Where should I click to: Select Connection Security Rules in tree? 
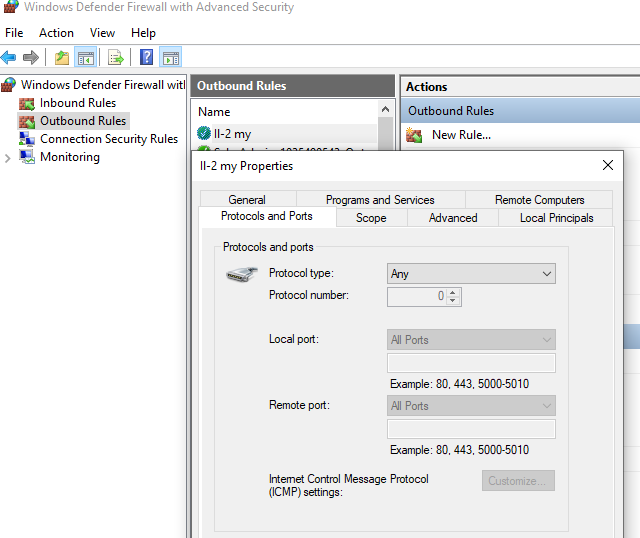pyautogui.click(x=109, y=139)
